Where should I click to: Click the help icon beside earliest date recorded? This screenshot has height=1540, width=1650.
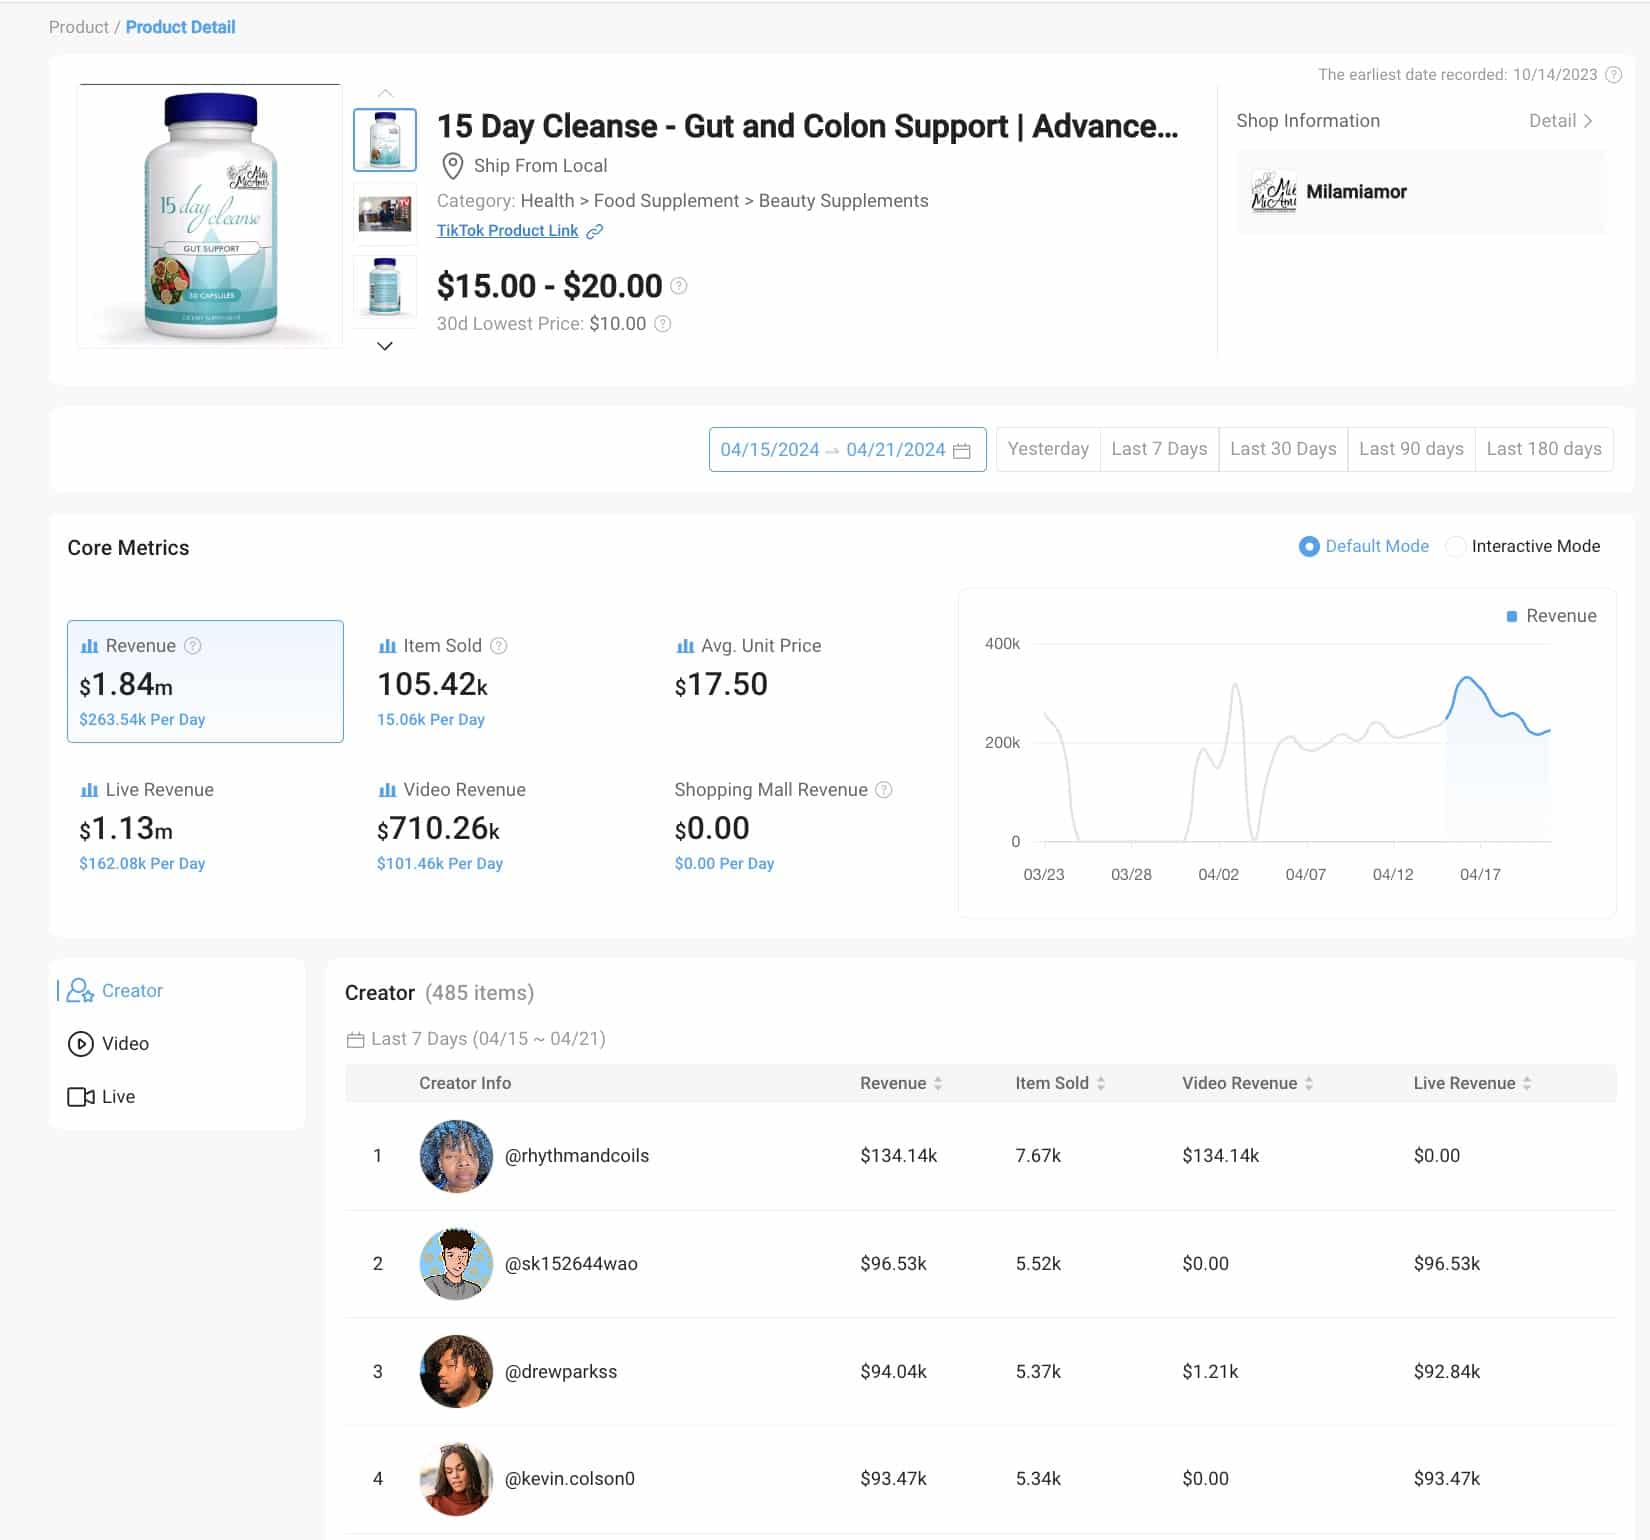coord(1613,75)
